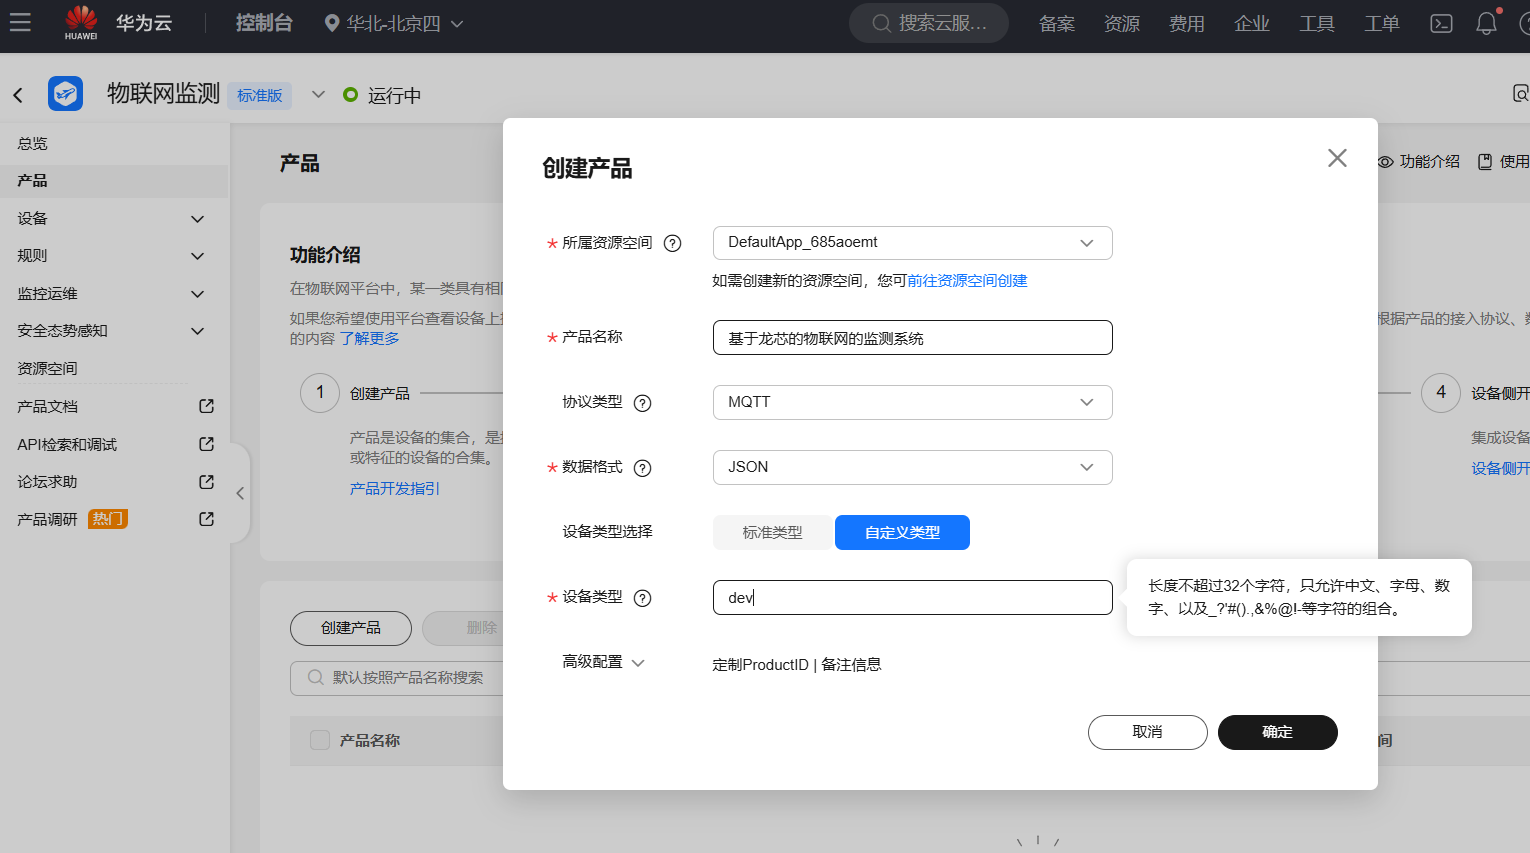Click the Huawei Cloud logo
The width and height of the screenshot is (1530, 853).
click(x=80, y=22)
